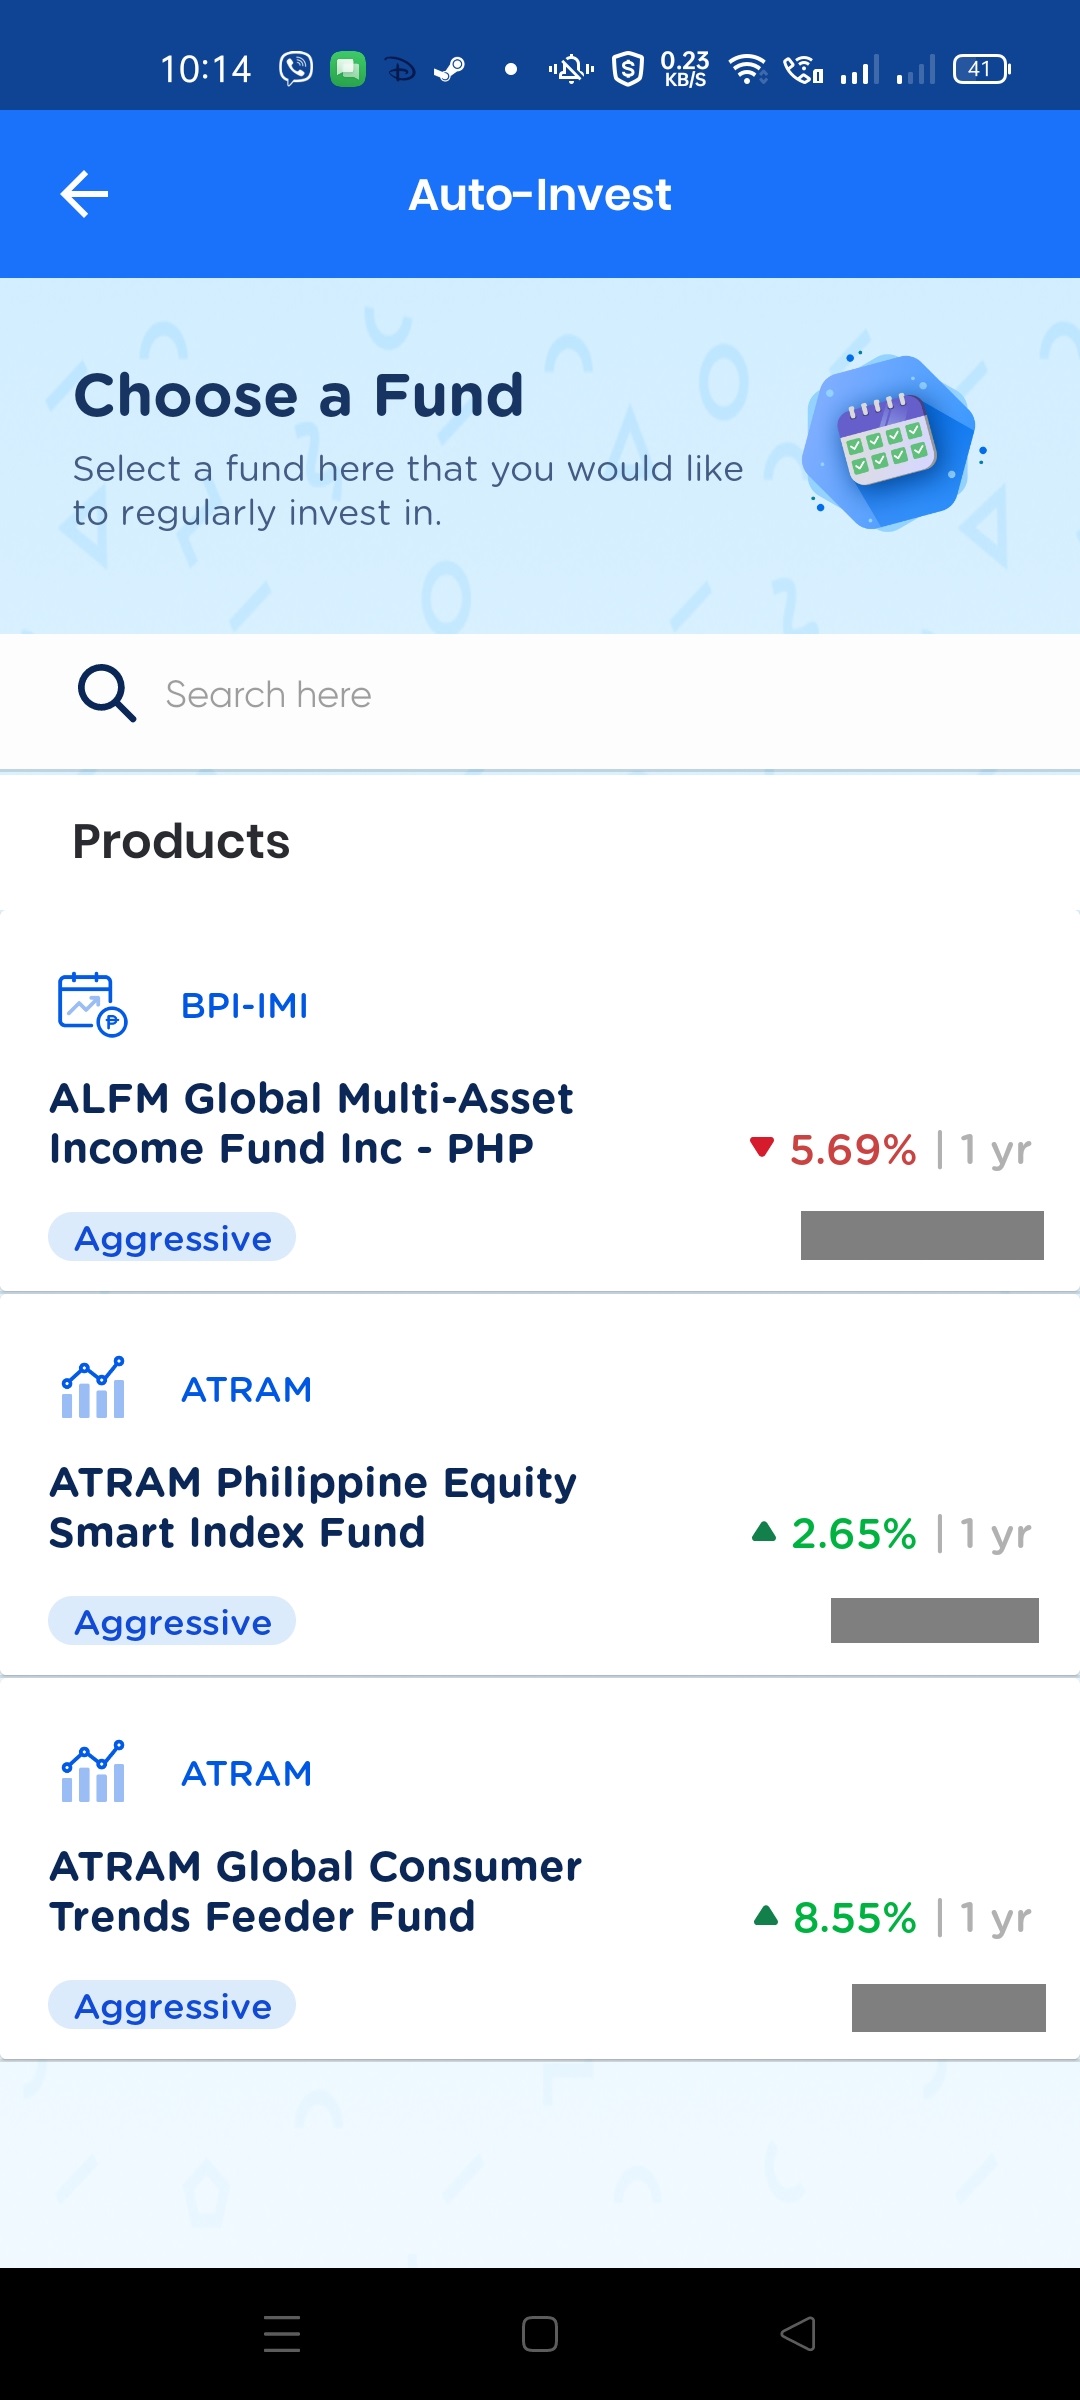Choose ATRAM Global Consumer Trends Feeder Fund
The width and height of the screenshot is (1080, 2400).
(316, 1891)
